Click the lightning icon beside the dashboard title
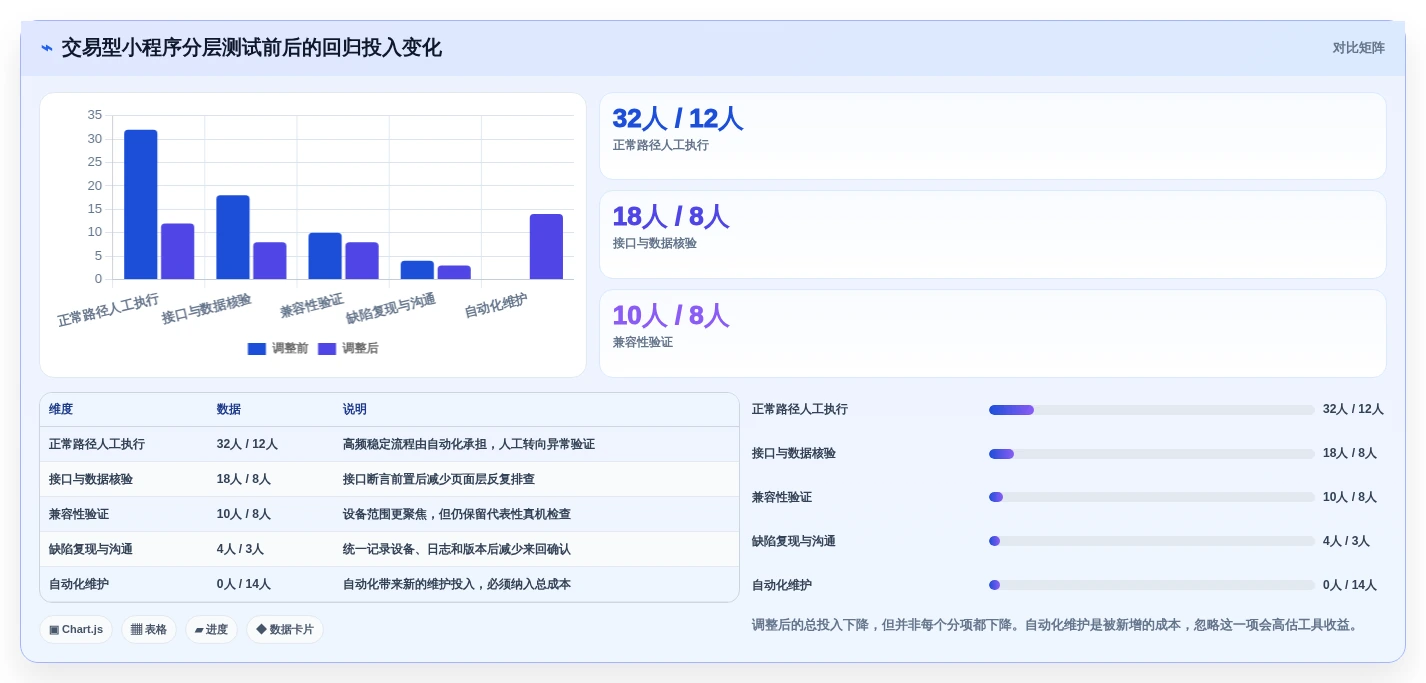 (x=47, y=48)
